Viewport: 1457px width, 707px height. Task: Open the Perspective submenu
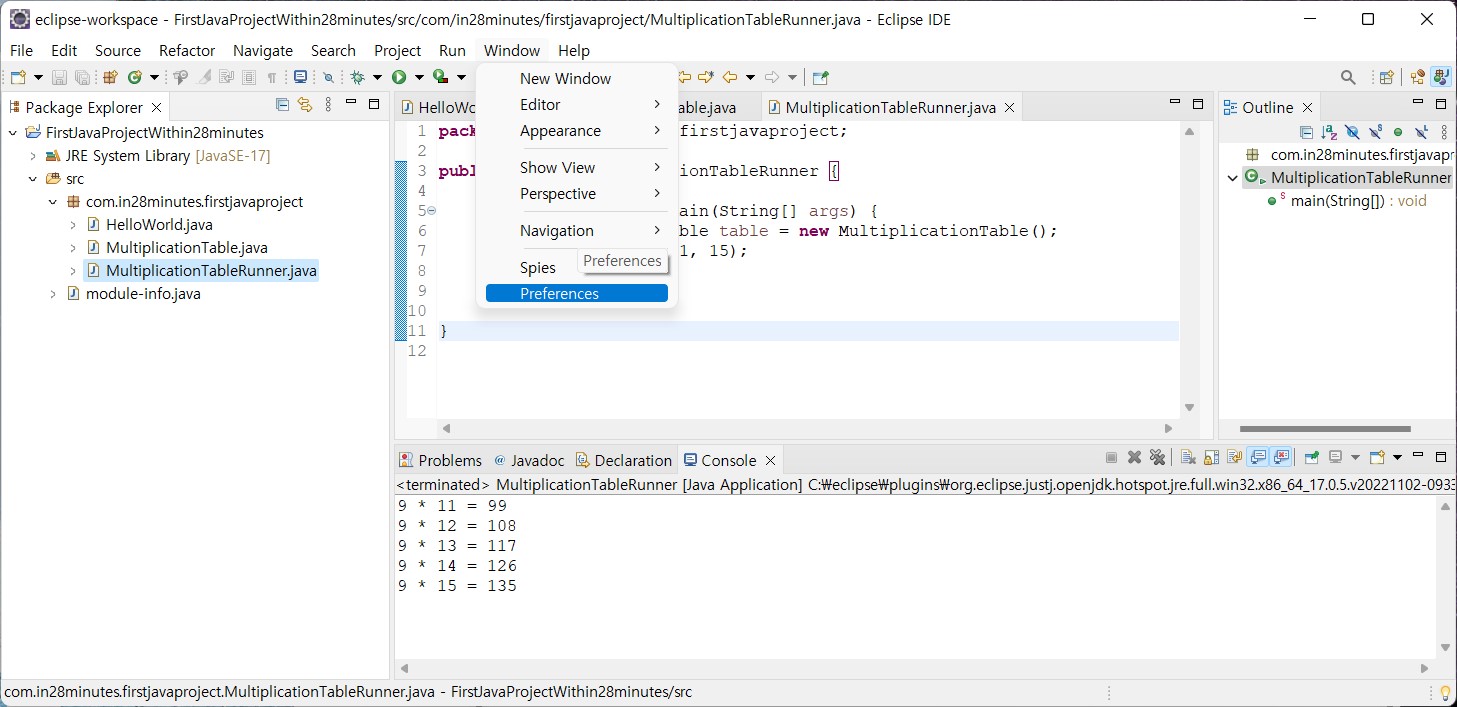tap(577, 193)
